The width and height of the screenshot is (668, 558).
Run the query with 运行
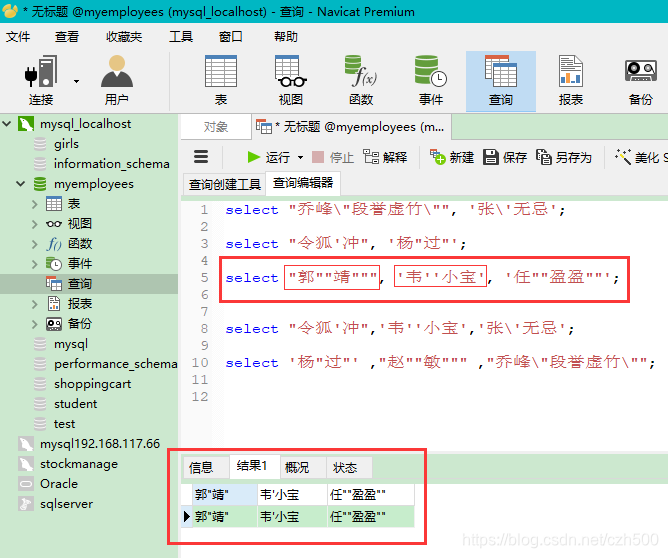coord(269,158)
